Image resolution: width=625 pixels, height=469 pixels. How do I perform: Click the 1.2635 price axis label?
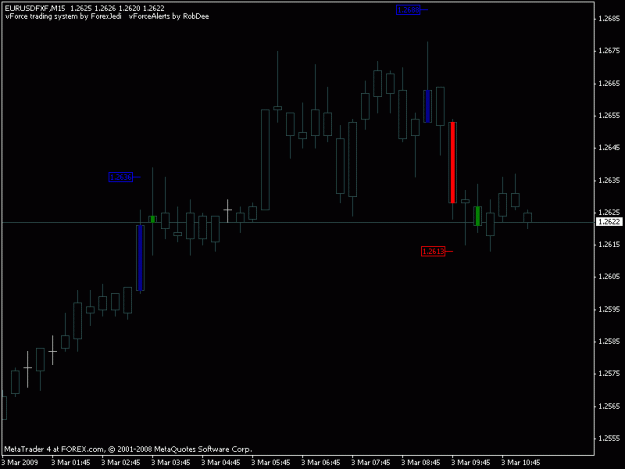(x=609, y=181)
